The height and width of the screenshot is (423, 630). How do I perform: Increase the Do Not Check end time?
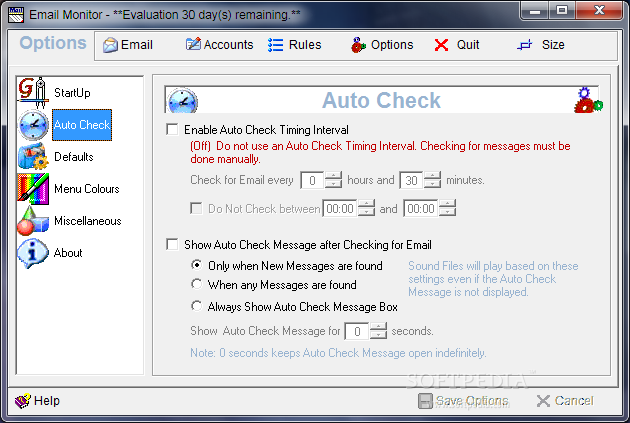pyautogui.click(x=447, y=204)
